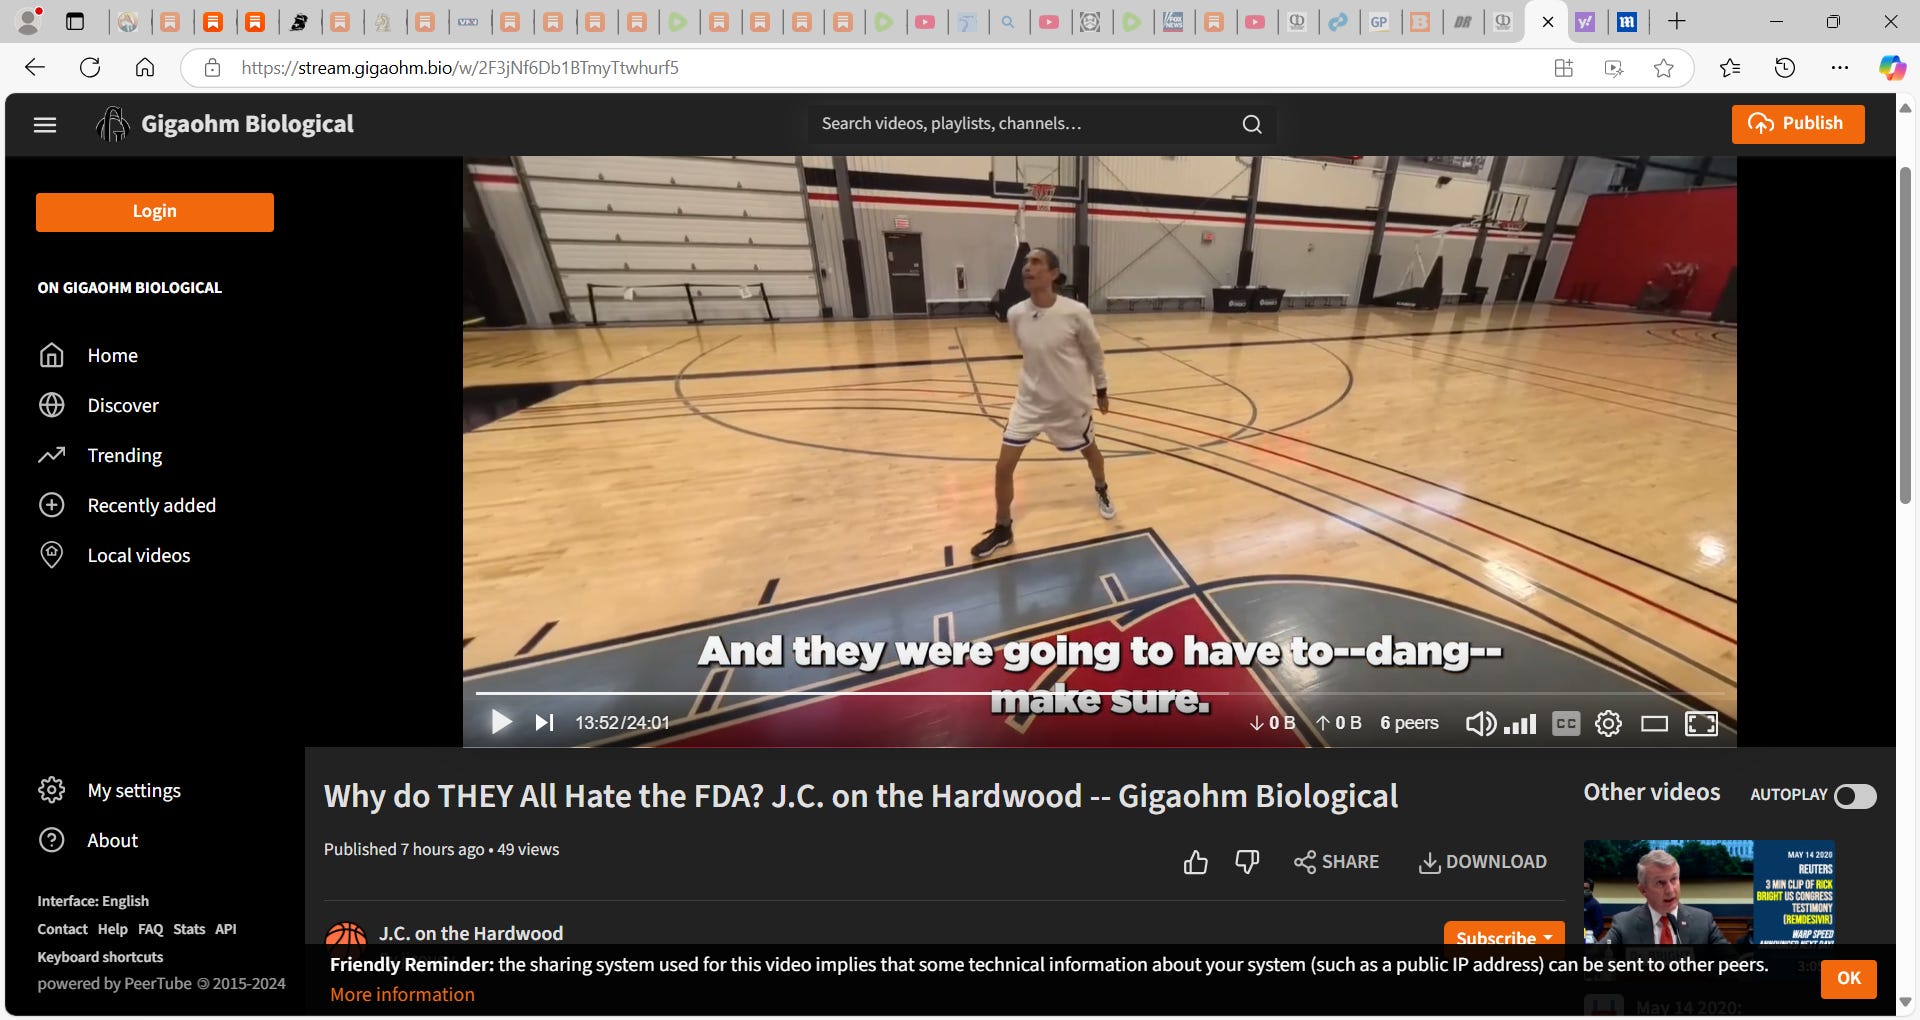Change the Interface: English language setting

[93, 901]
